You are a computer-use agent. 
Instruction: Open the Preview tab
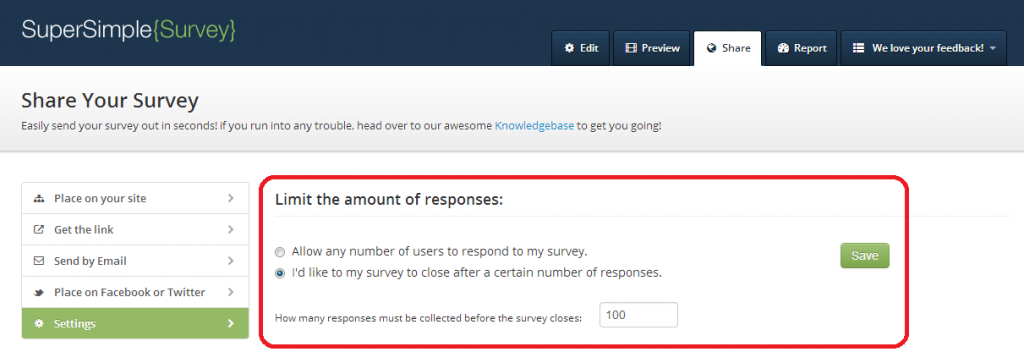pyautogui.click(x=651, y=48)
